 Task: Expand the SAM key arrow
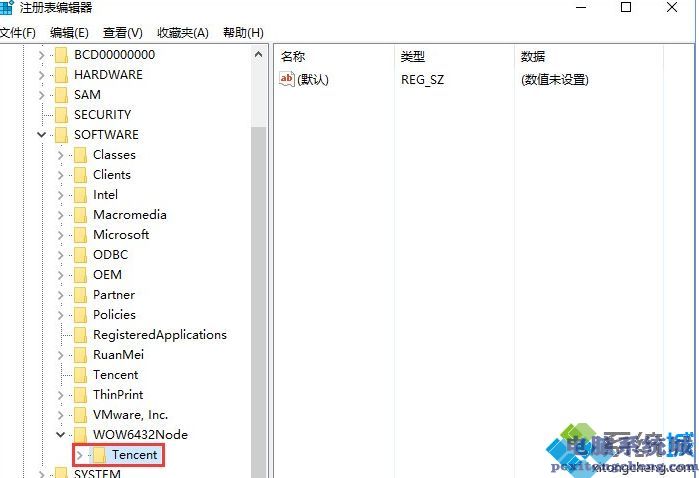[41, 95]
